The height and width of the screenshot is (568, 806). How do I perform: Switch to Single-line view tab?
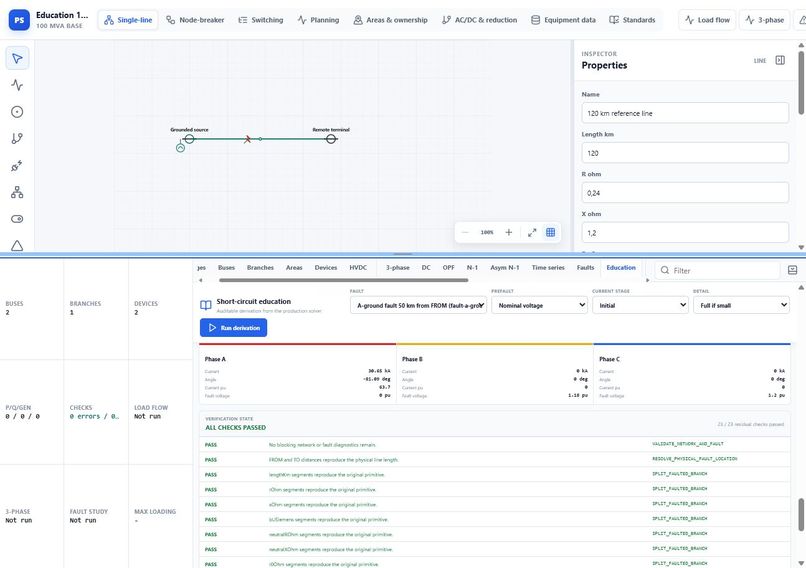(128, 20)
